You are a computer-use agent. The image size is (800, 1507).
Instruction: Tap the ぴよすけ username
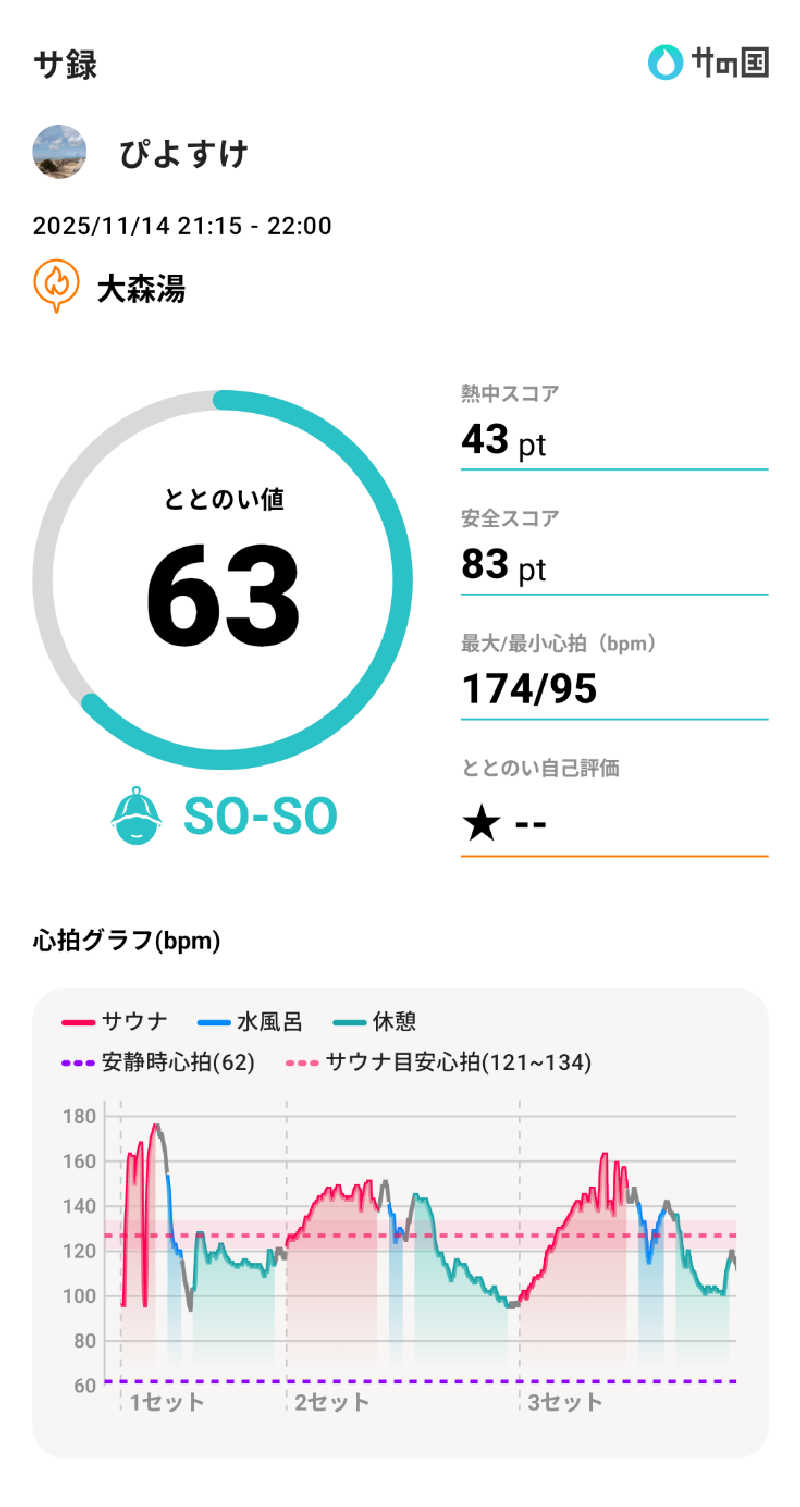tap(183, 154)
